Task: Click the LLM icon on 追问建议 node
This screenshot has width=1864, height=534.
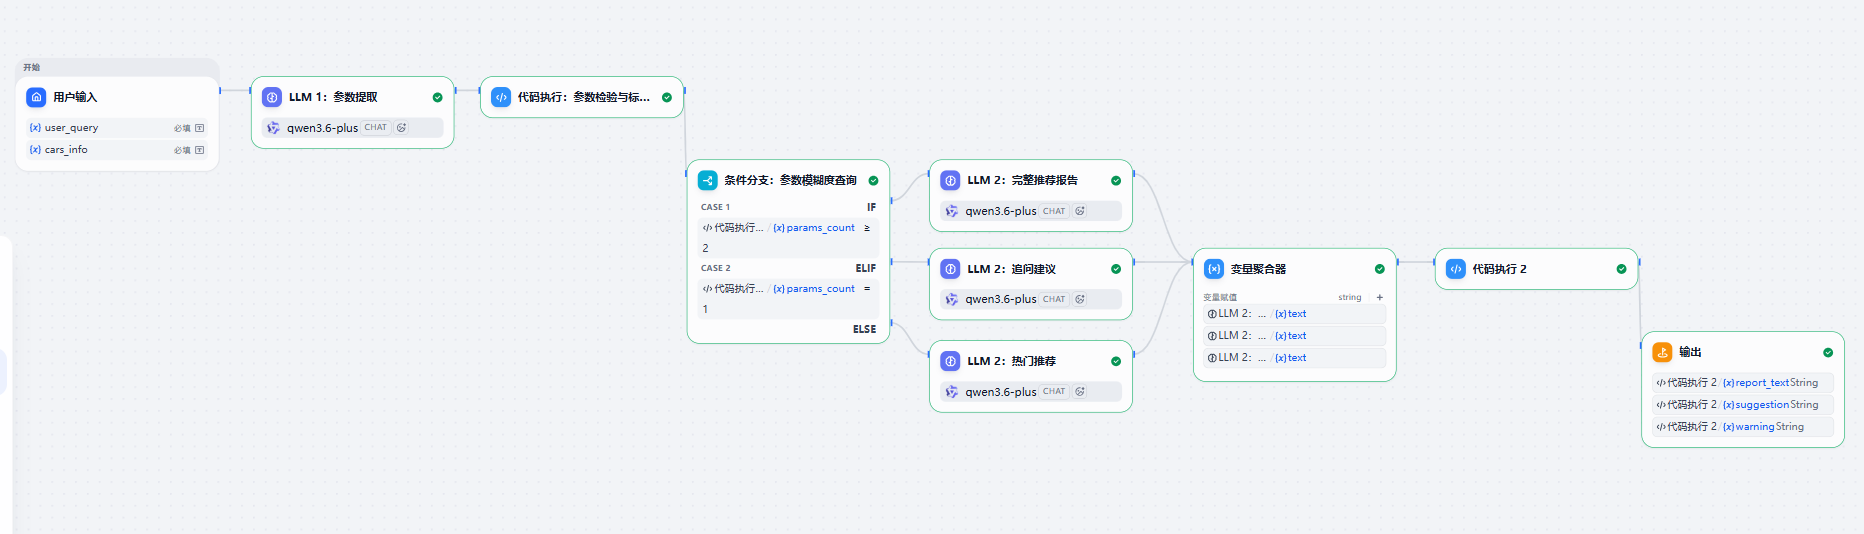Action: coord(950,269)
